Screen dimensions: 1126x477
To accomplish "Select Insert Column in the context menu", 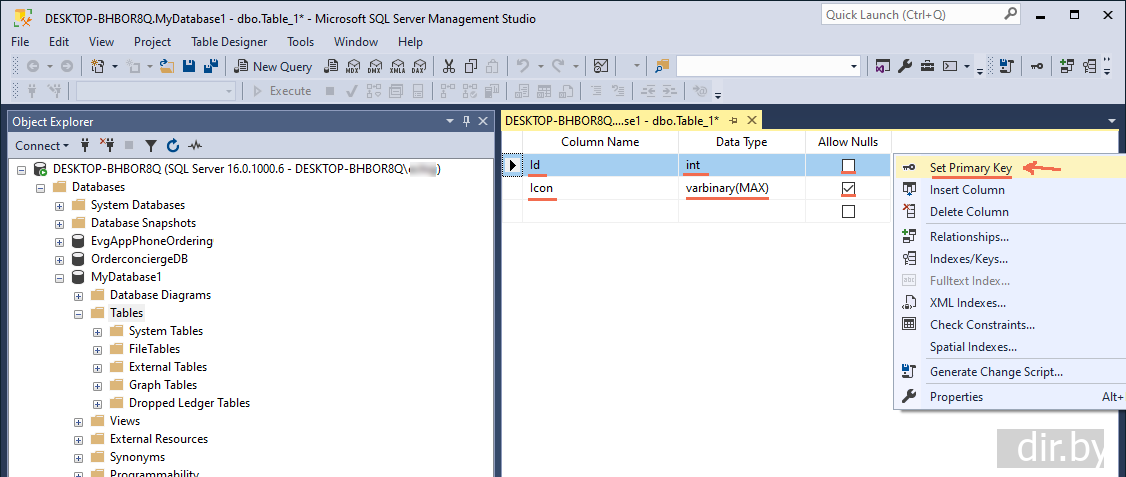I will [x=1010, y=190].
